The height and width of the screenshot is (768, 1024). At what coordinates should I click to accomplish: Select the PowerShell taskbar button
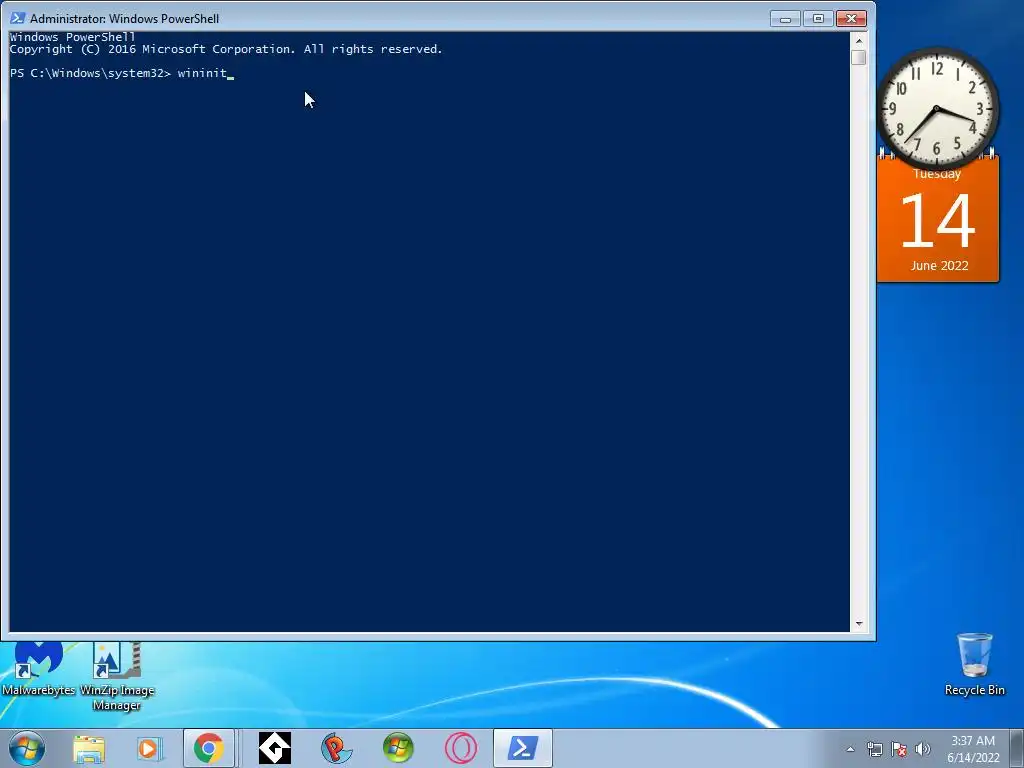(522, 748)
